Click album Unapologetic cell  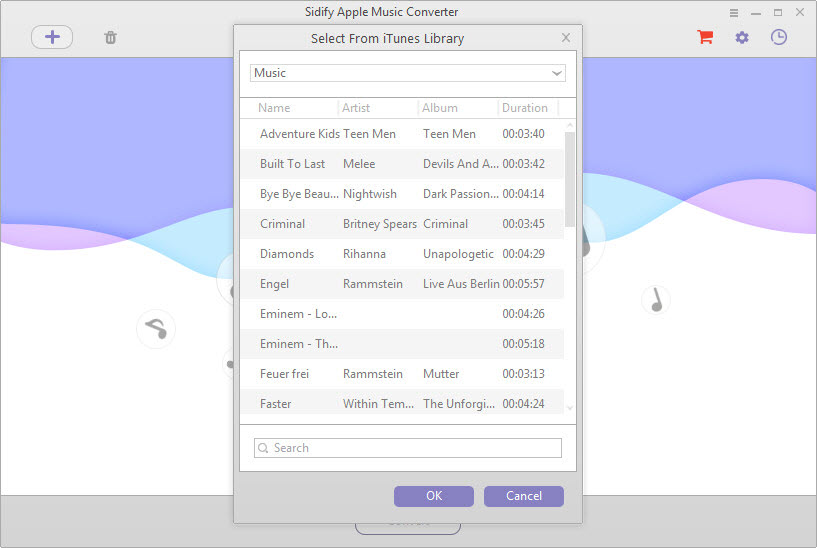click(458, 254)
